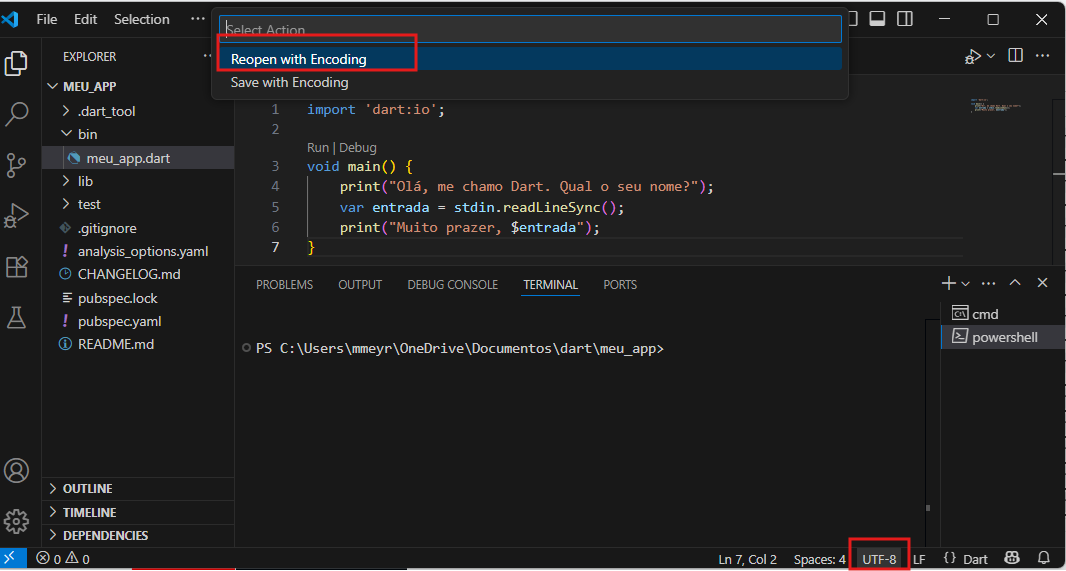Click the editor minimap preview
Screen dimensions: 1066x571
click(x=996, y=106)
